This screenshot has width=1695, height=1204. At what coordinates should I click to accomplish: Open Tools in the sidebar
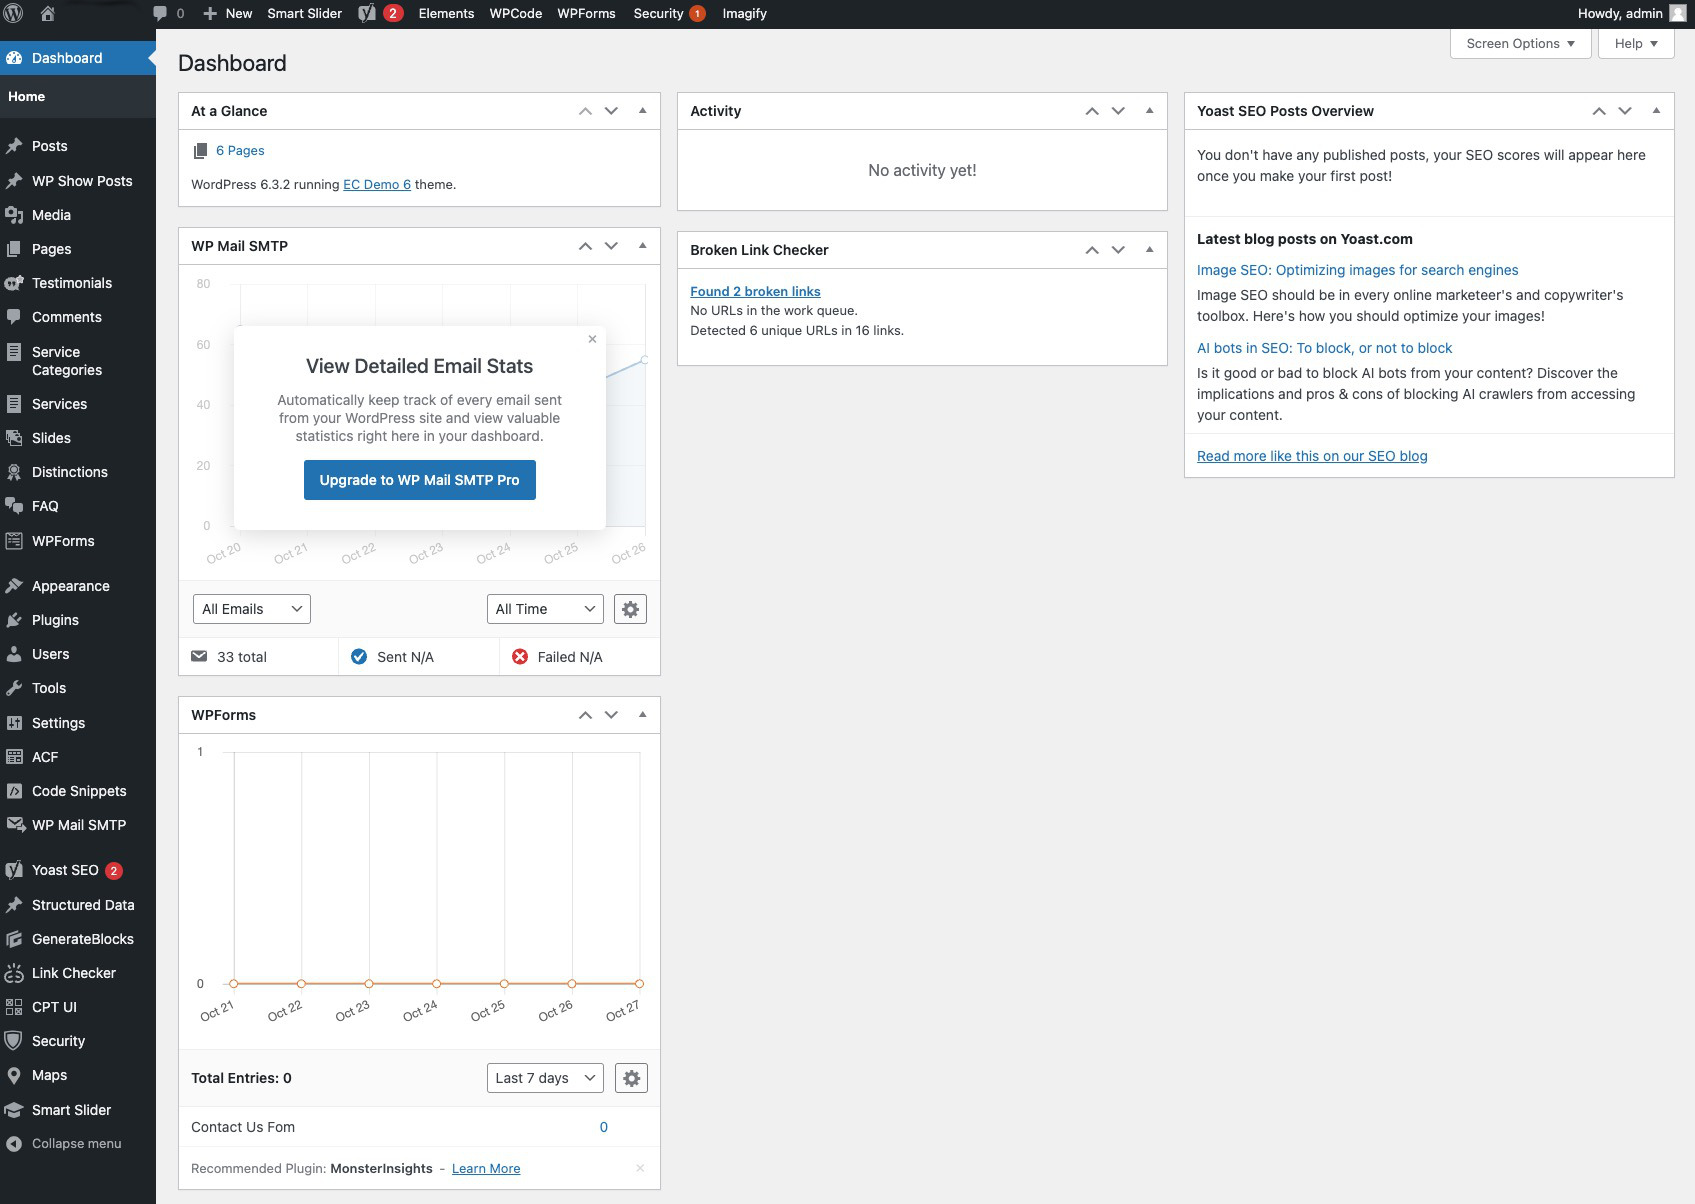(x=78, y=688)
